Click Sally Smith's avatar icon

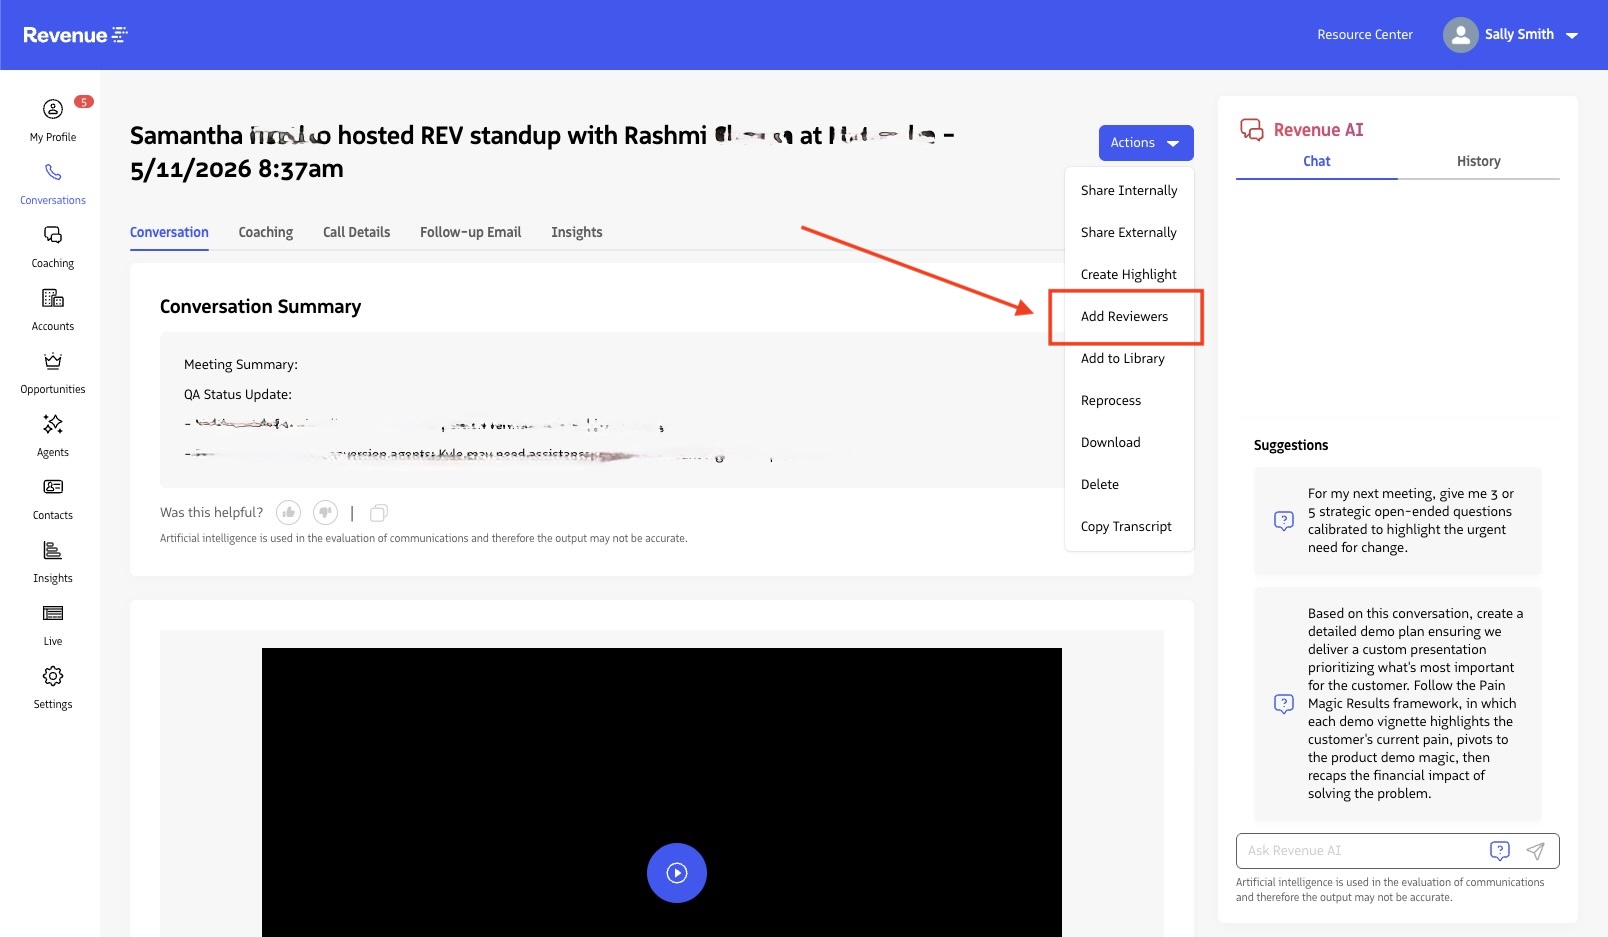pos(1460,35)
